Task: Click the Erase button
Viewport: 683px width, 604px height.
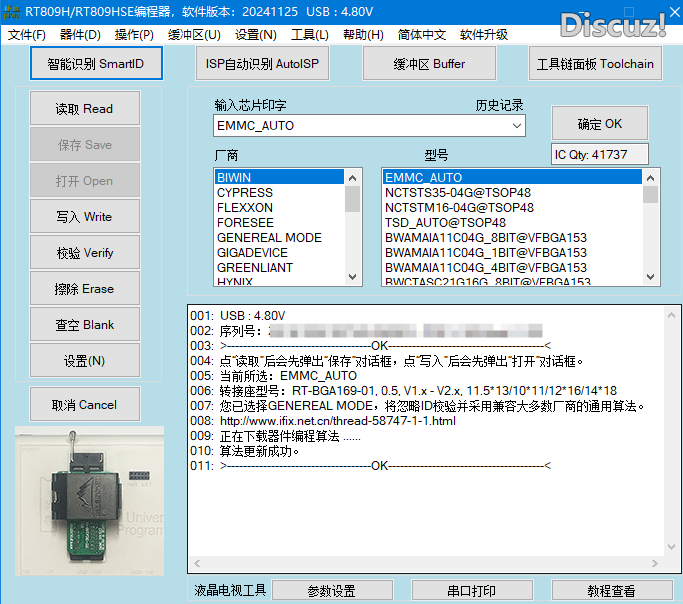Action: [x=85, y=289]
